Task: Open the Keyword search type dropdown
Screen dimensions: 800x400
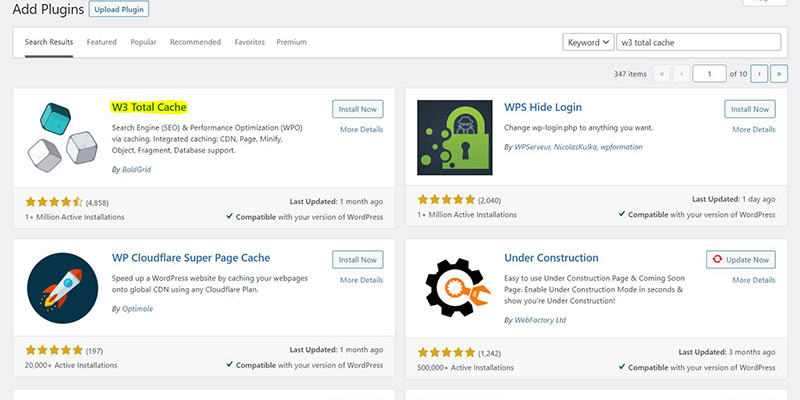Action: pyautogui.click(x=588, y=42)
